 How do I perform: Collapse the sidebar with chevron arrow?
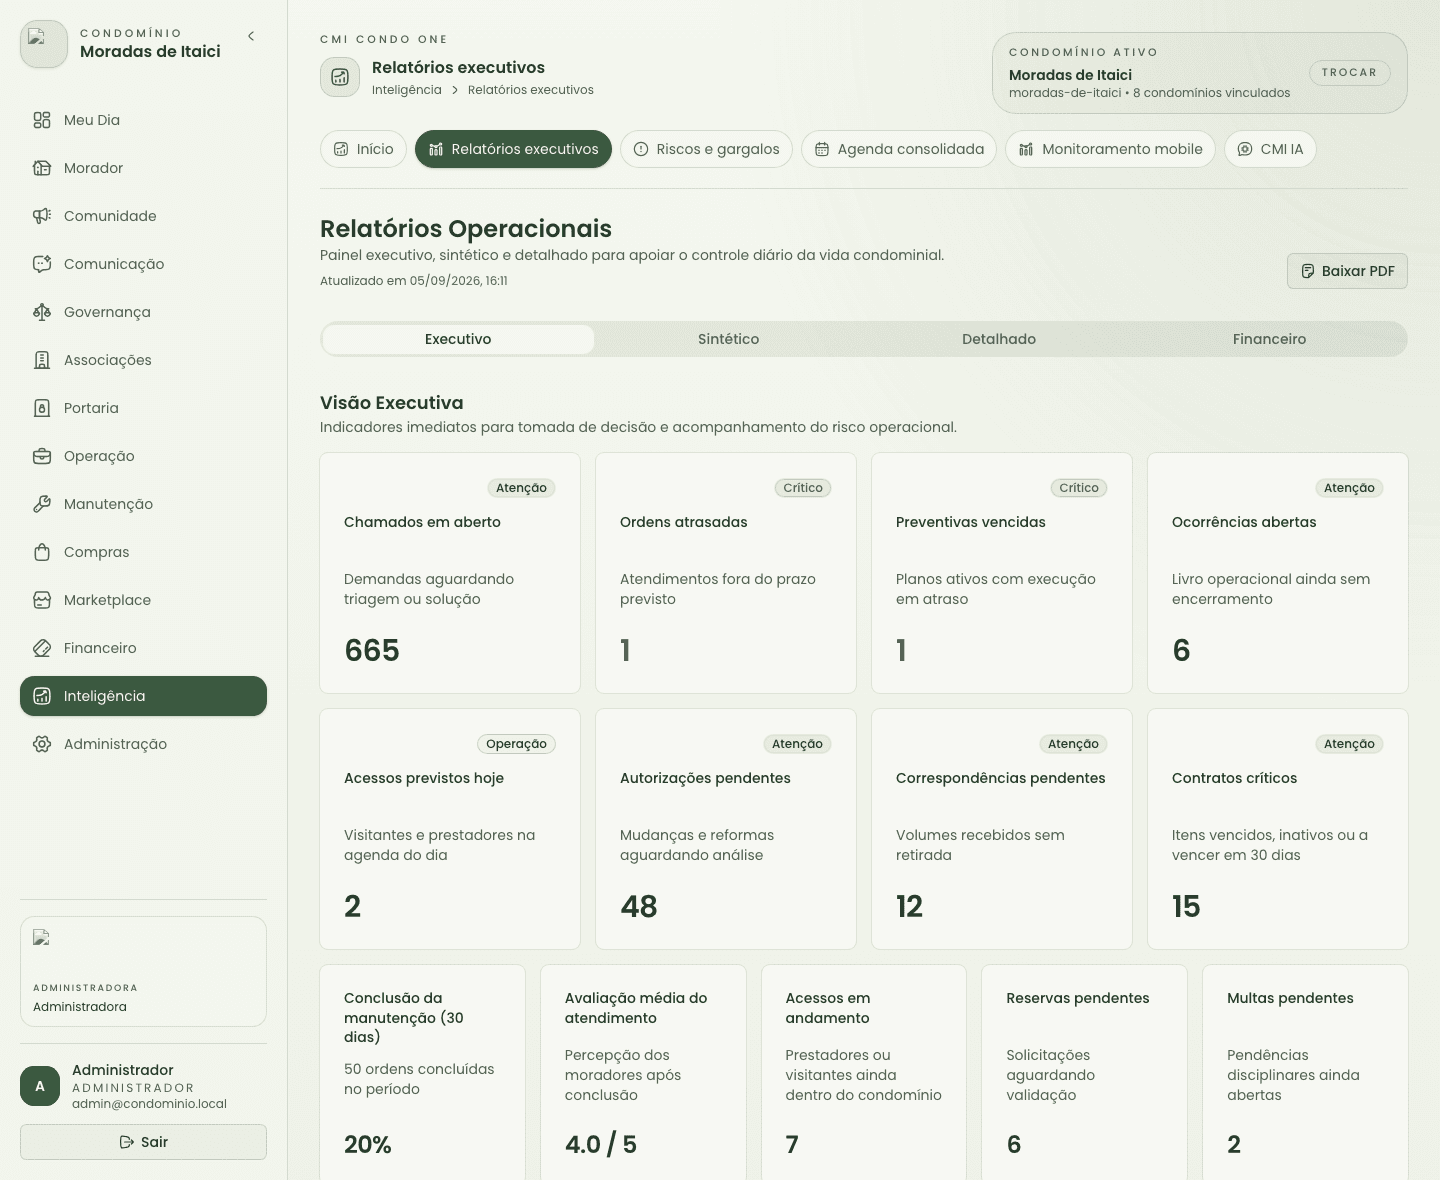pos(251,36)
